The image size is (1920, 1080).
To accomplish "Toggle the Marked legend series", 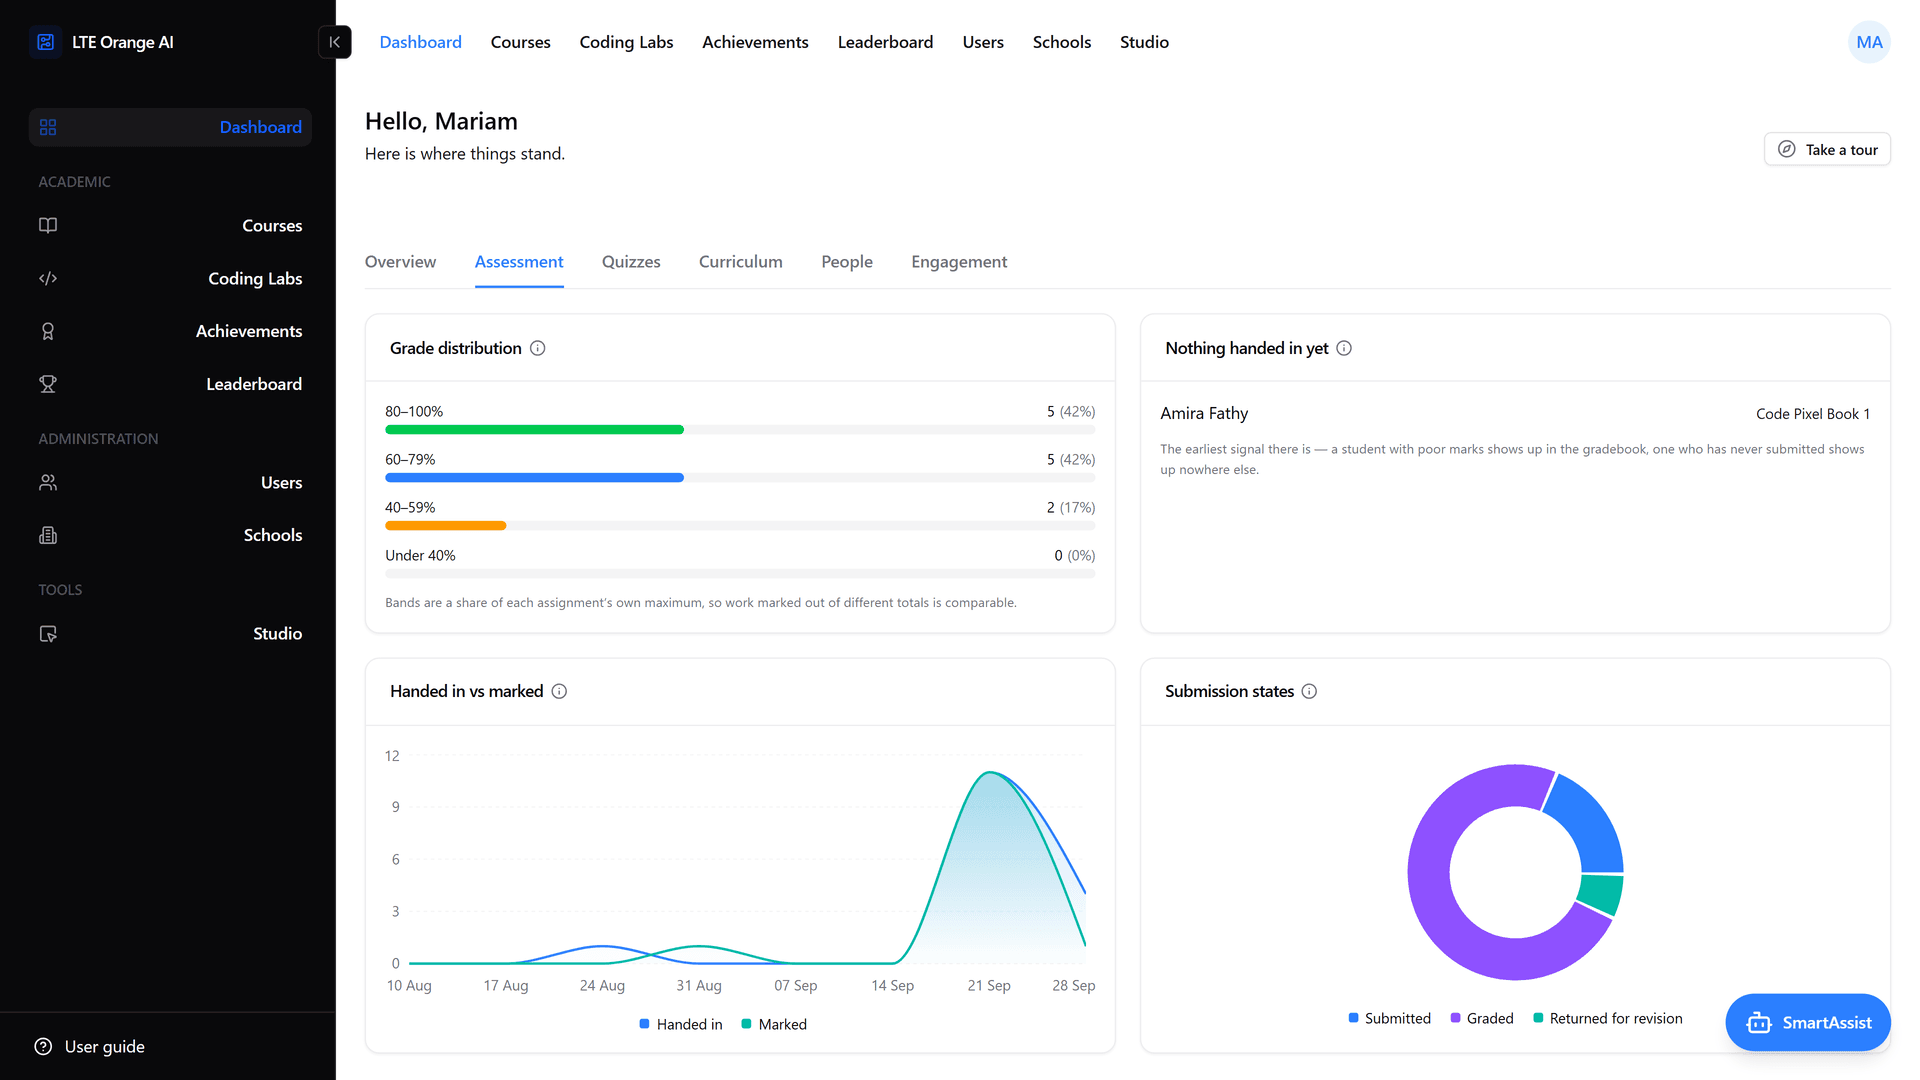I will point(774,1024).
